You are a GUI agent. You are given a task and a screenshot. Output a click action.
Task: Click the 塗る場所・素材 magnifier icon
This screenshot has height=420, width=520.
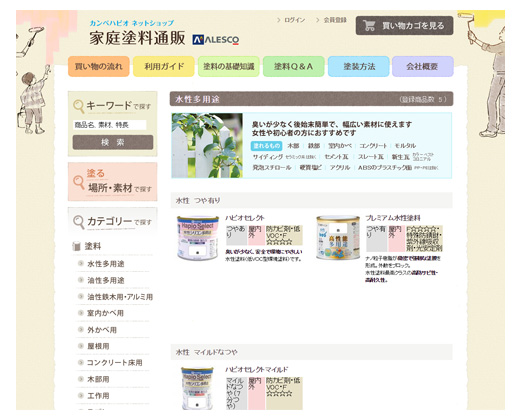pyautogui.click(x=79, y=182)
